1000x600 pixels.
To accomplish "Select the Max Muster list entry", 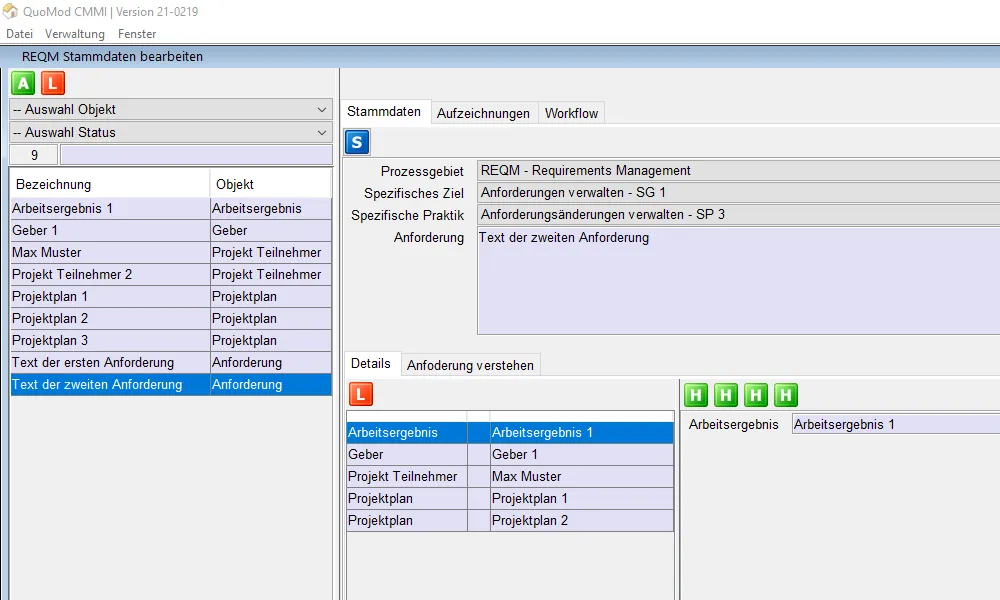I will pyautogui.click(x=47, y=252).
